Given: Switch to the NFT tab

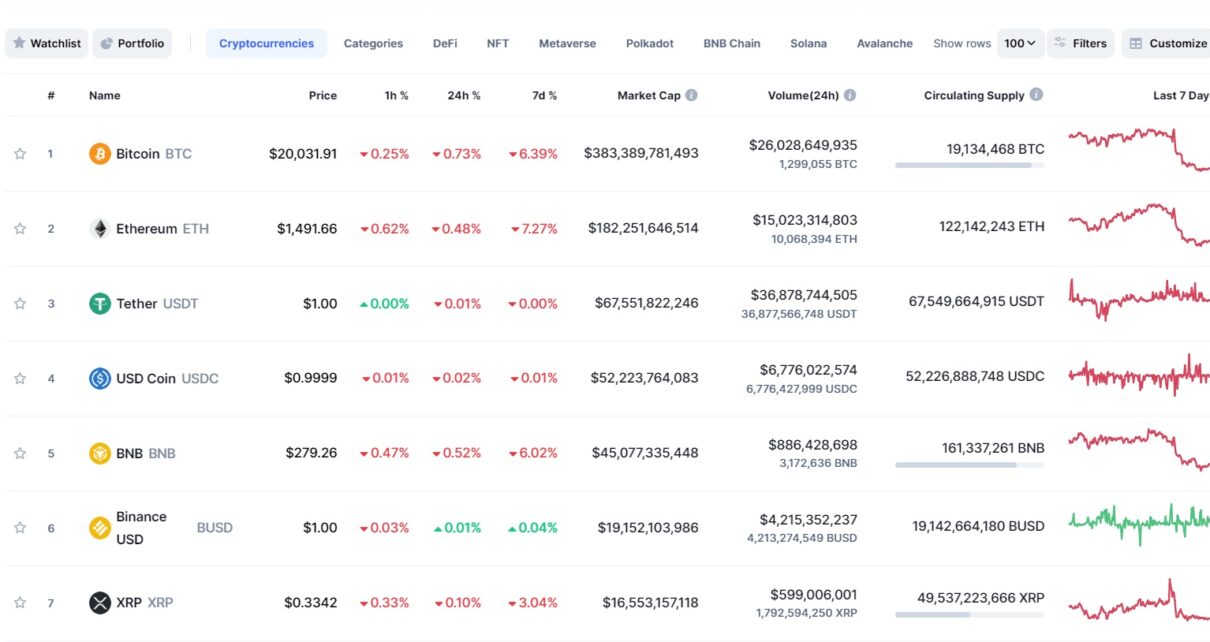Looking at the screenshot, I should (x=498, y=43).
